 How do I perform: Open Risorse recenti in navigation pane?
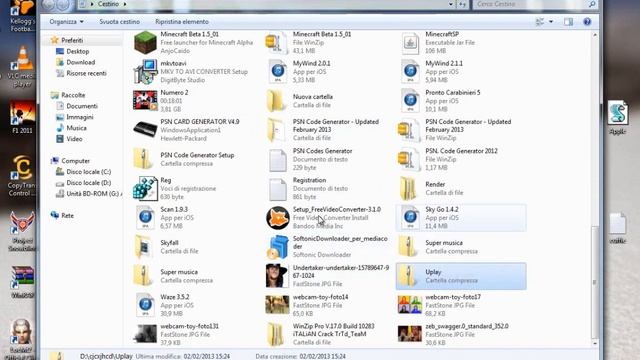point(86,73)
